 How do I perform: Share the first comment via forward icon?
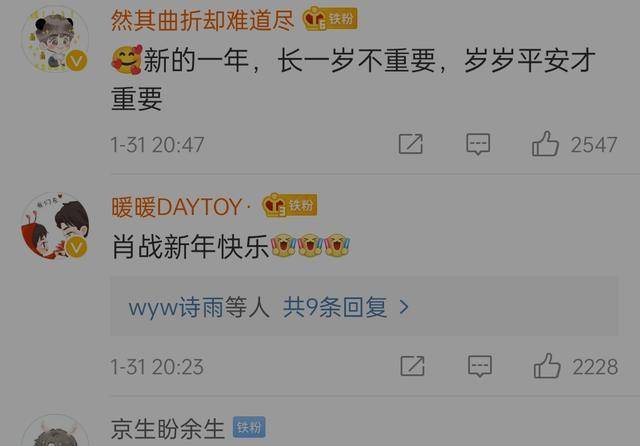coord(411,144)
